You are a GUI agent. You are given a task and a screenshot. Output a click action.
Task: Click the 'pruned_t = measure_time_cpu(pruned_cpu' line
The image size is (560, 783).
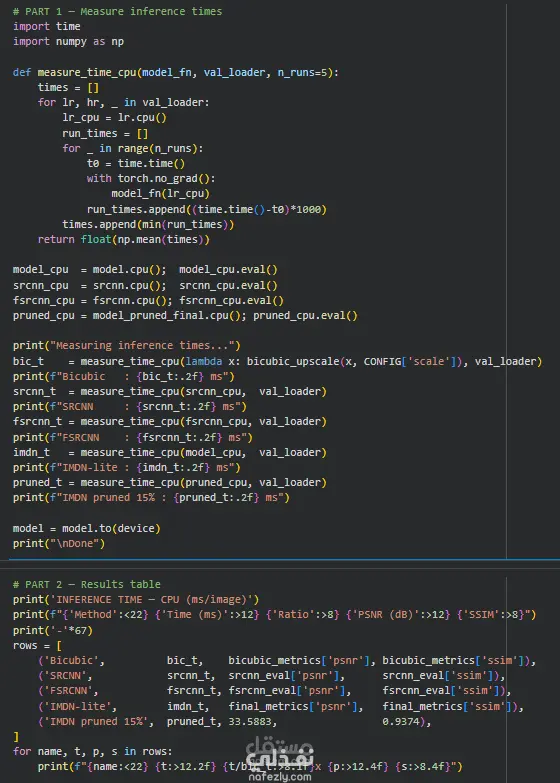[169, 482]
